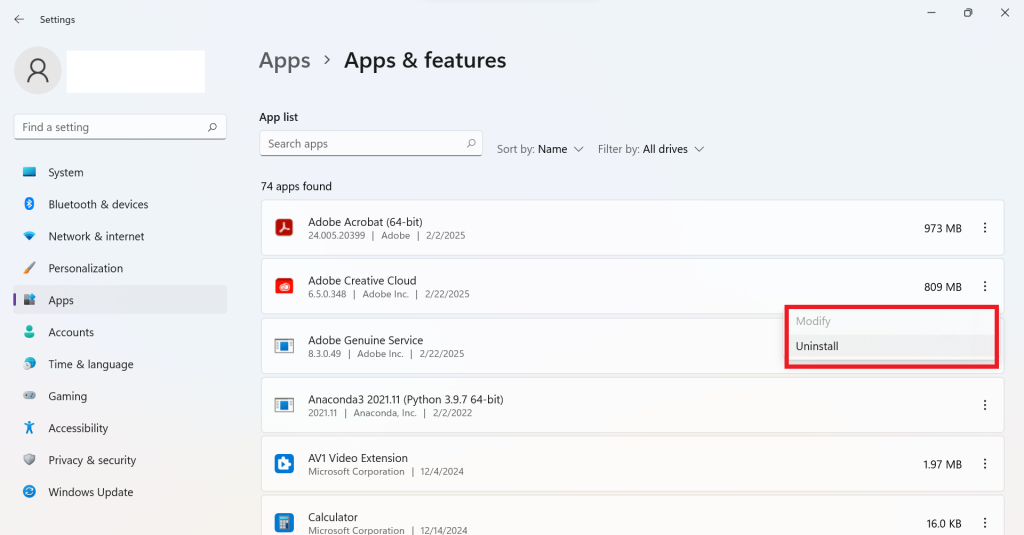Open more options for Adobe Acrobat
The height and width of the screenshot is (535, 1024).
pyautogui.click(x=985, y=228)
